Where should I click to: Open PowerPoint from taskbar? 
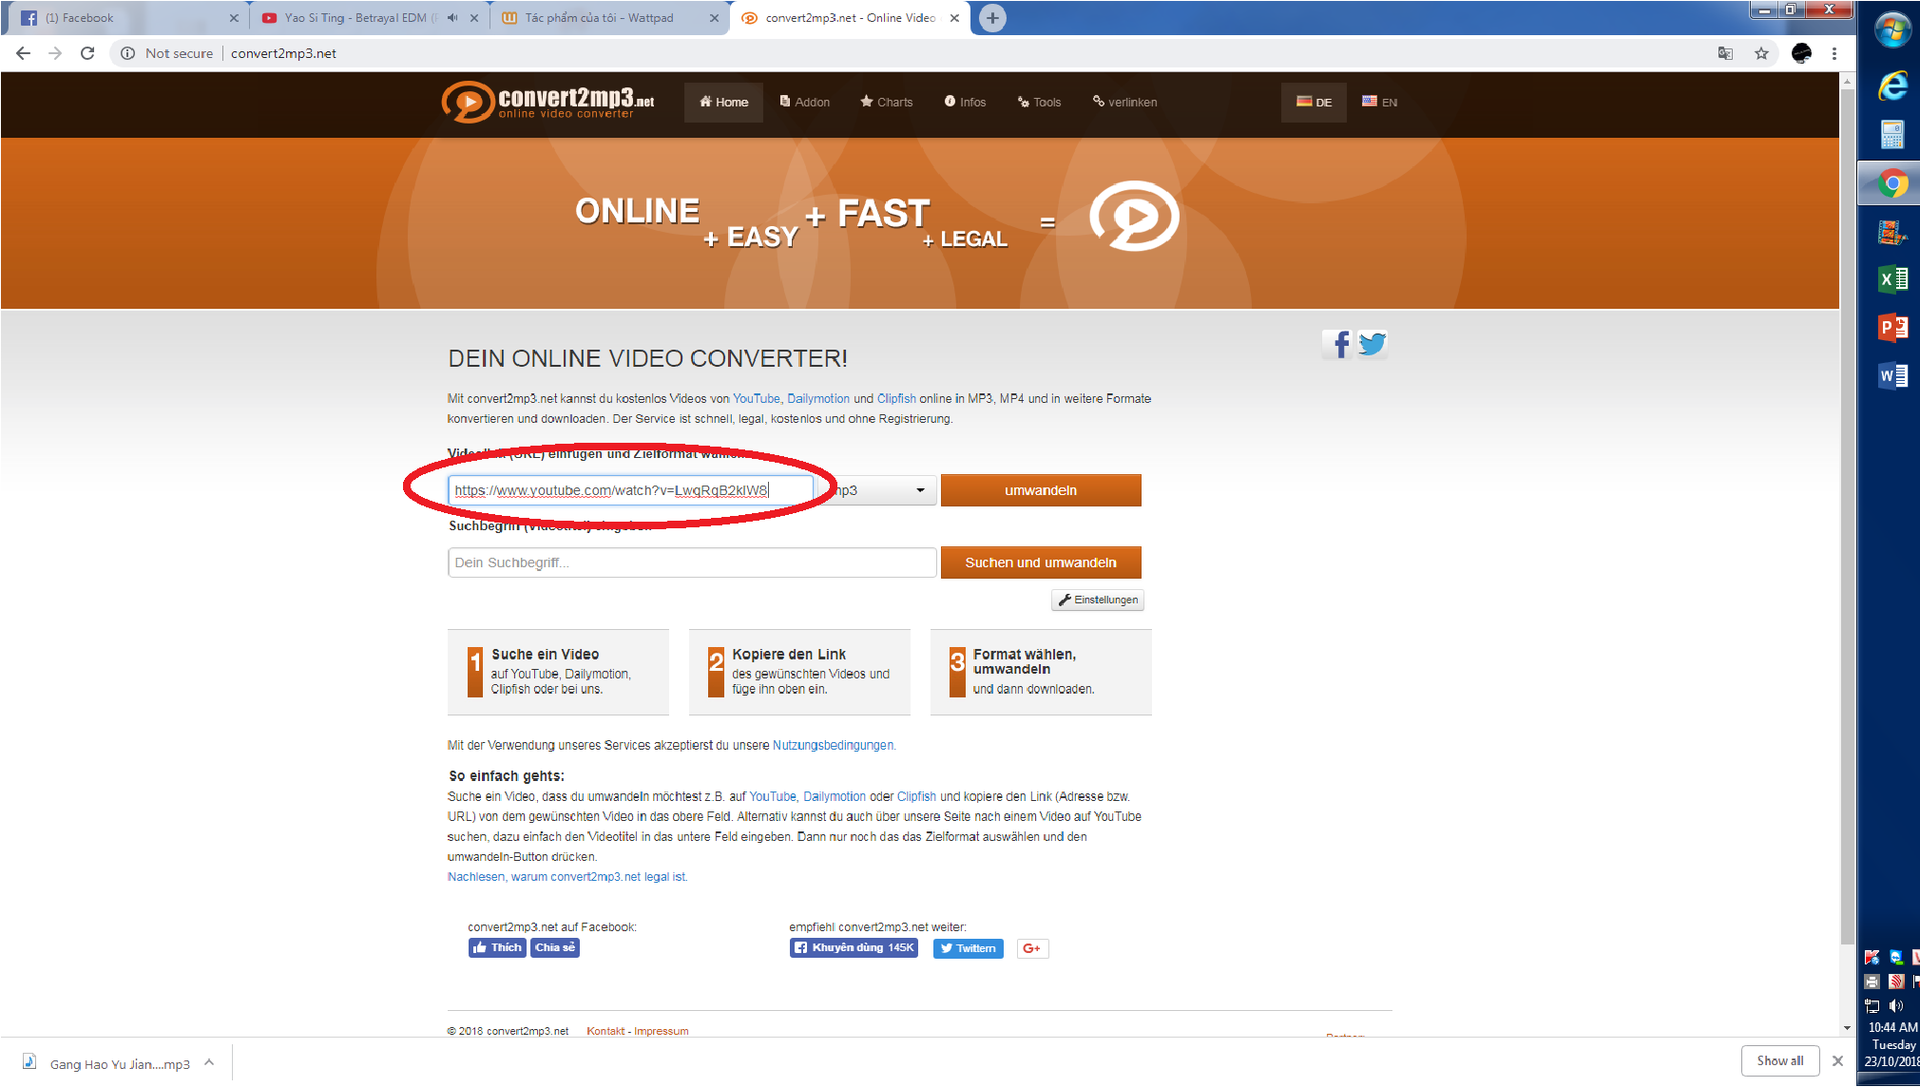pyautogui.click(x=1892, y=327)
